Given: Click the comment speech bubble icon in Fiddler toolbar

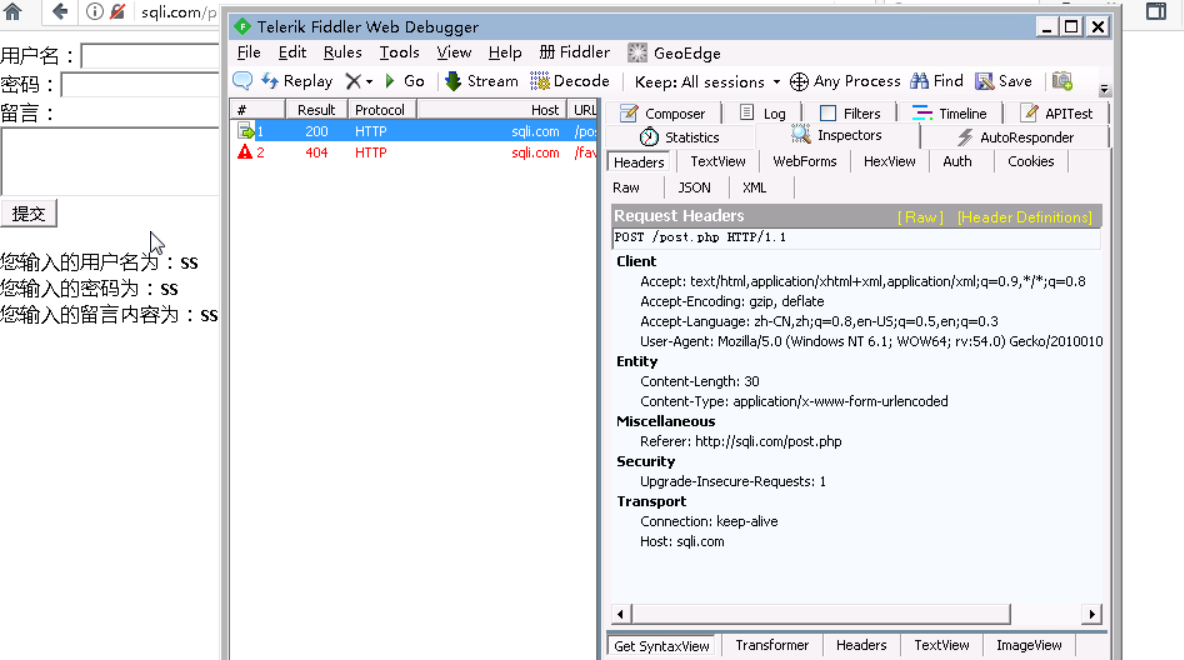Looking at the screenshot, I should 242,81.
